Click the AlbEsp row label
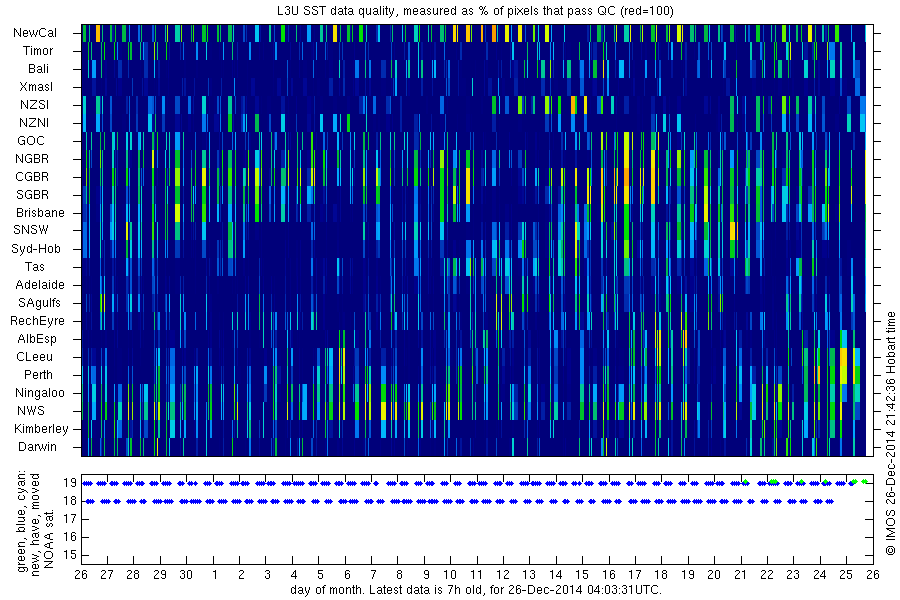Screen dimensions: 900x600 tap(37, 339)
